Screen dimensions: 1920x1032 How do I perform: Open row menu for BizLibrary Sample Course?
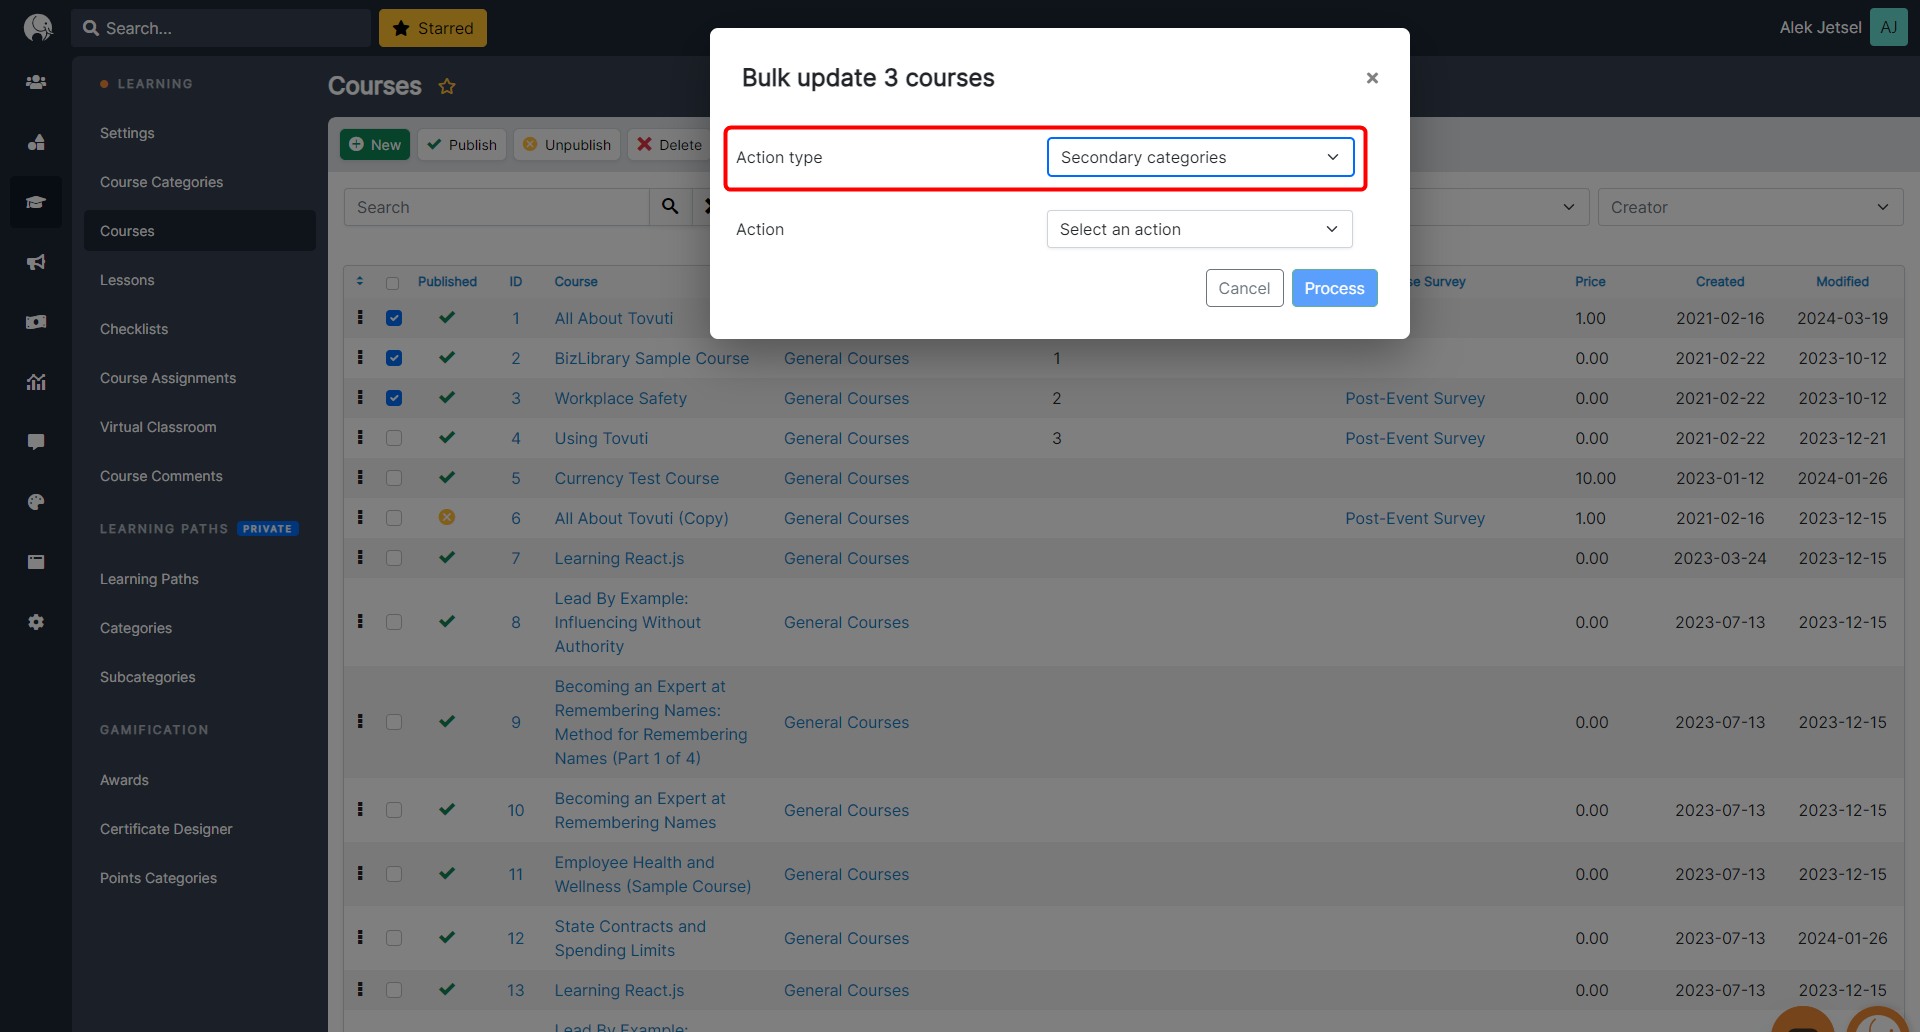pyautogui.click(x=360, y=357)
